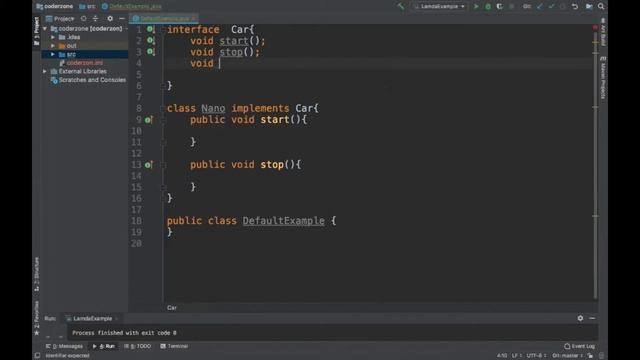Expand the src folder arrow

53,54
